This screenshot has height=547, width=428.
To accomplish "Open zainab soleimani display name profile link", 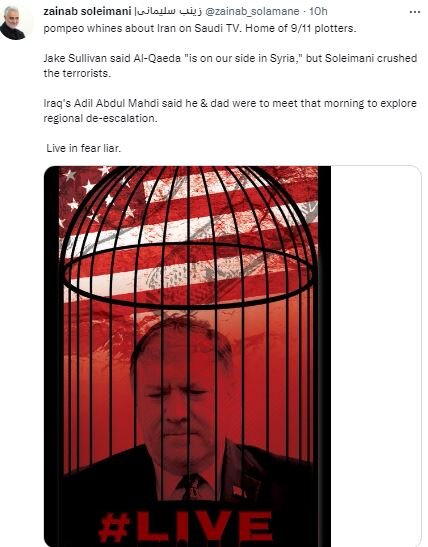I will click(87, 11).
